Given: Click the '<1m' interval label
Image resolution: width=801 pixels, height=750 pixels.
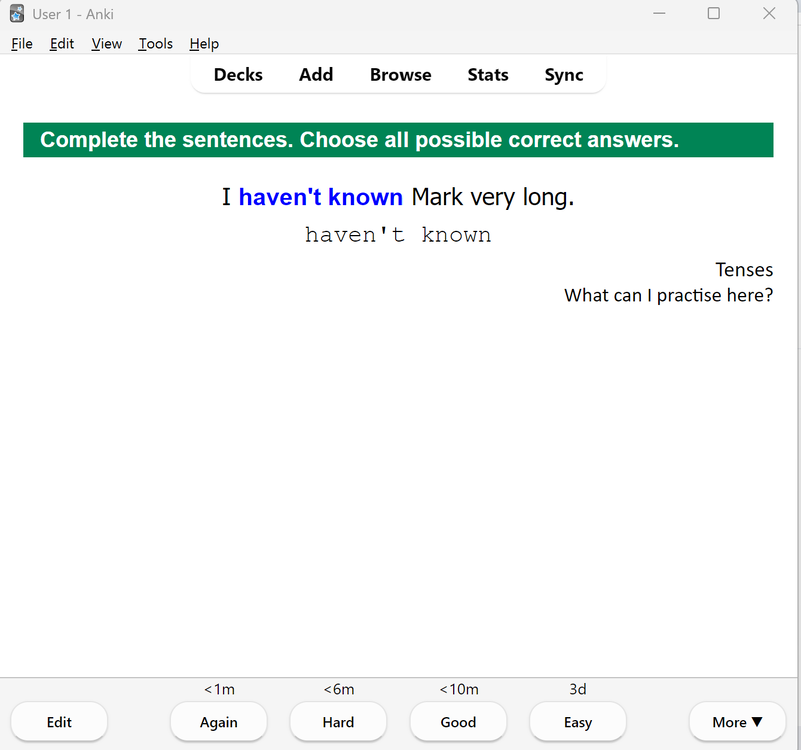Looking at the screenshot, I should (x=219, y=689).
